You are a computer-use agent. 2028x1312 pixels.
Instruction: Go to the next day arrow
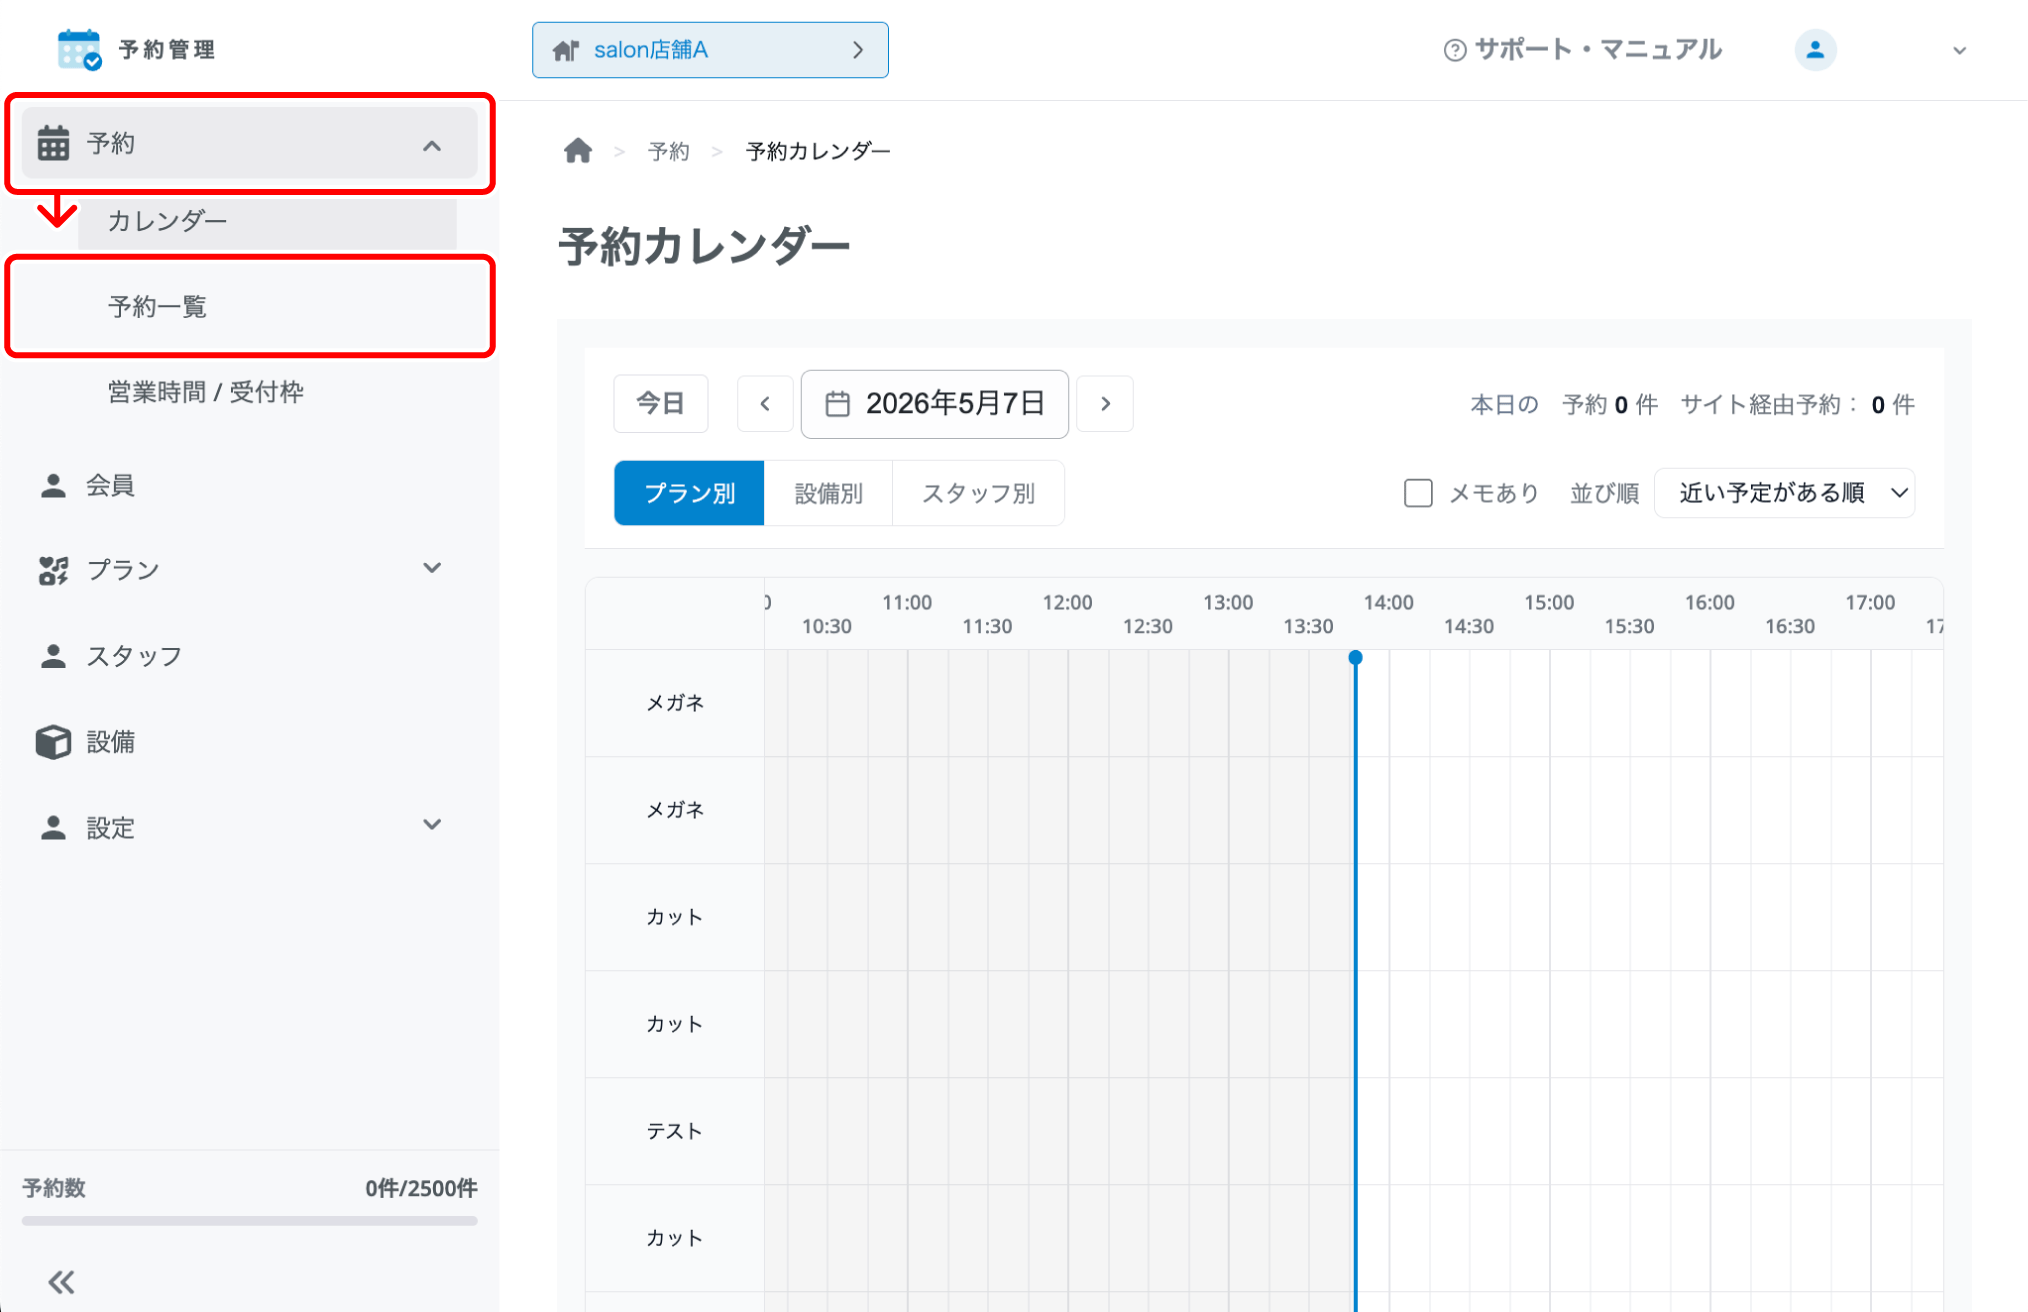coord(1105,404)
